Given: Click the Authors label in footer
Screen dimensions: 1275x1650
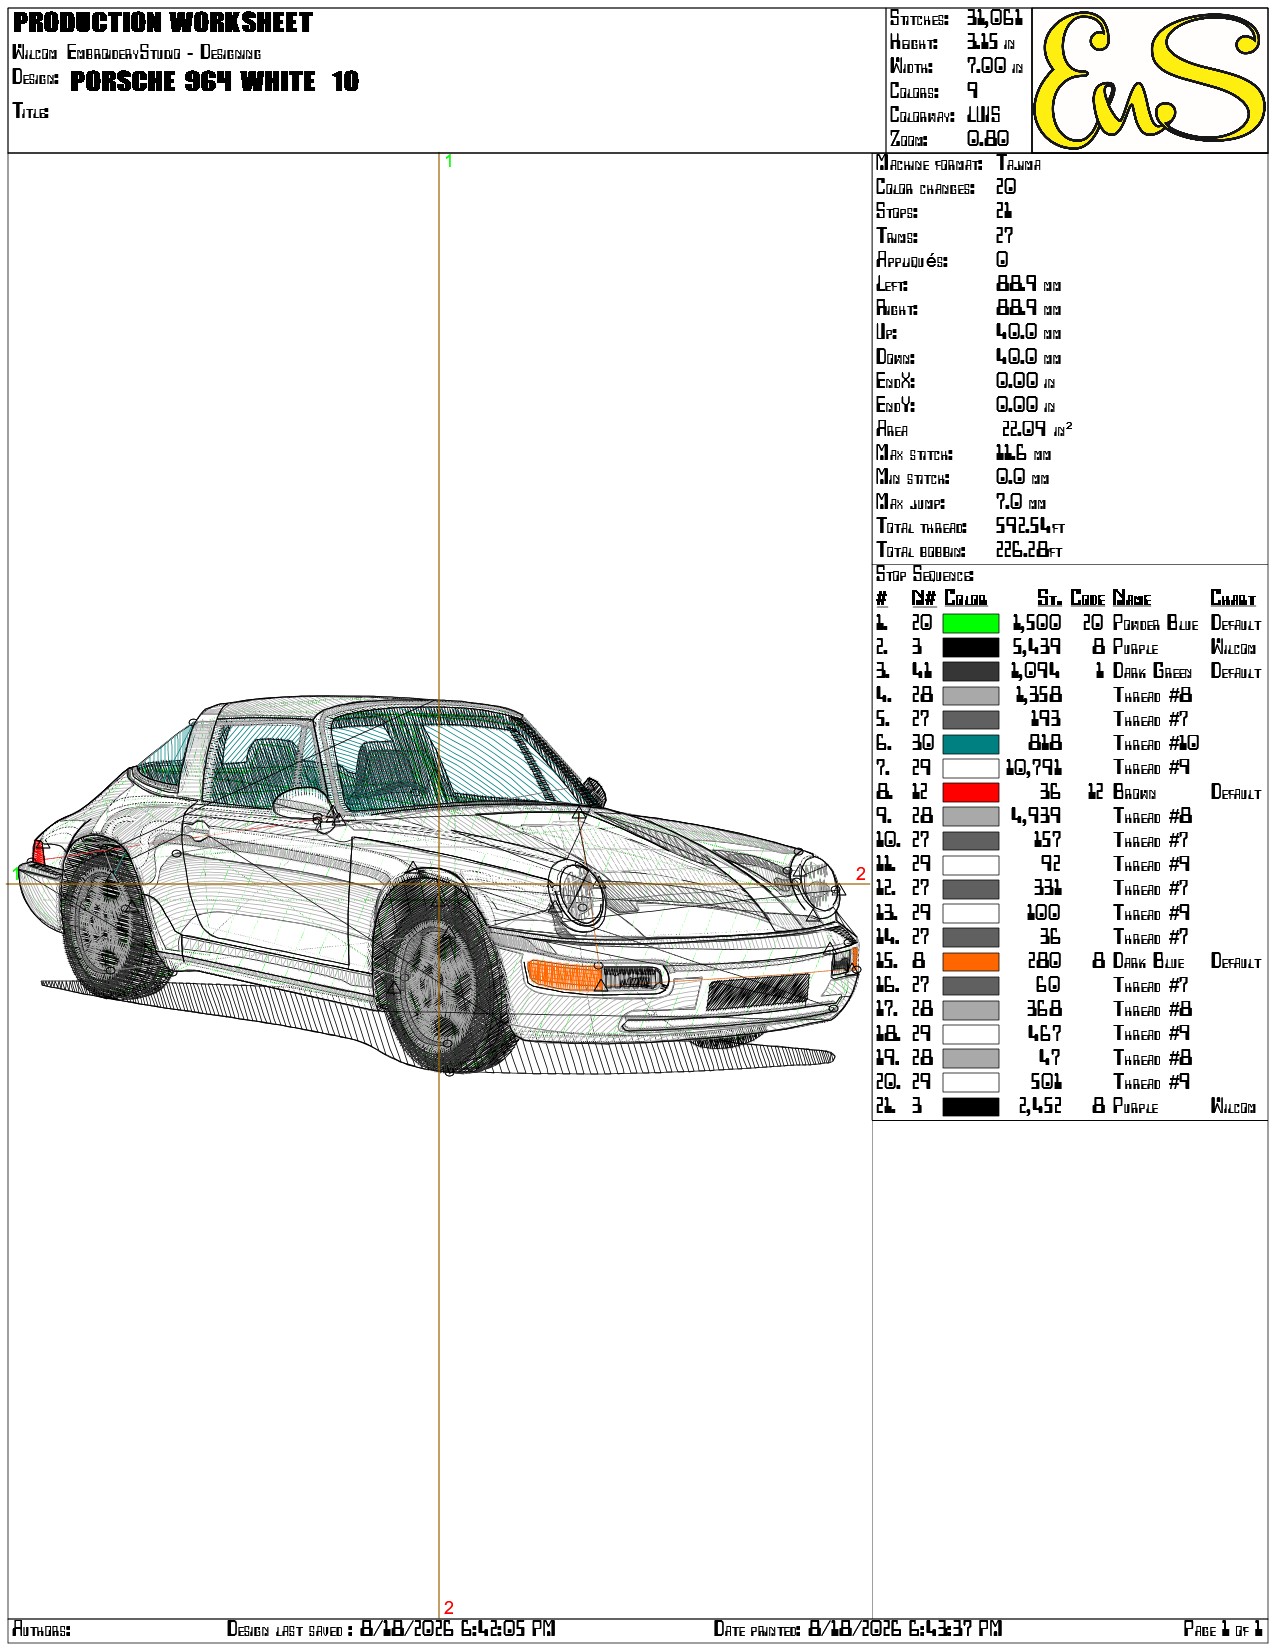Looking at the screenshot, I should [41, 1630].
